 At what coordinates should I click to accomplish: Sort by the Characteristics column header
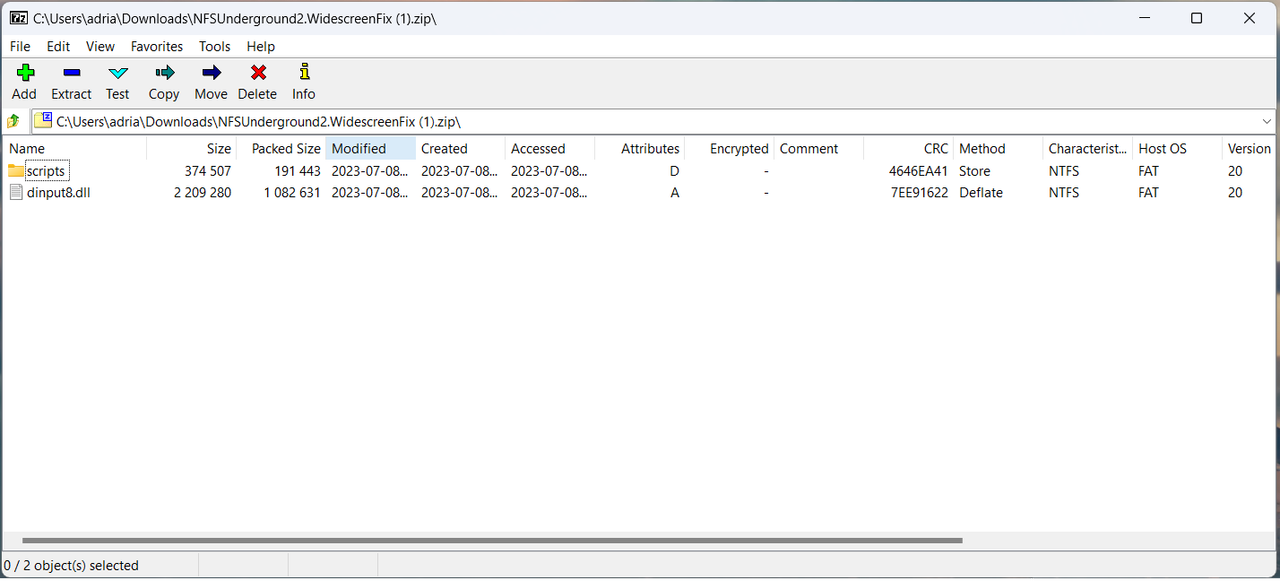(x=1087, y=148)
